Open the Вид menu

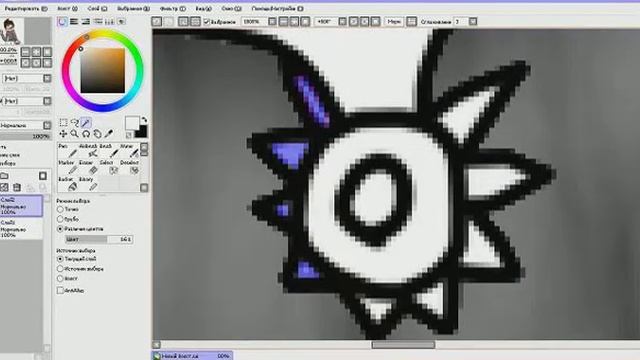203,8
